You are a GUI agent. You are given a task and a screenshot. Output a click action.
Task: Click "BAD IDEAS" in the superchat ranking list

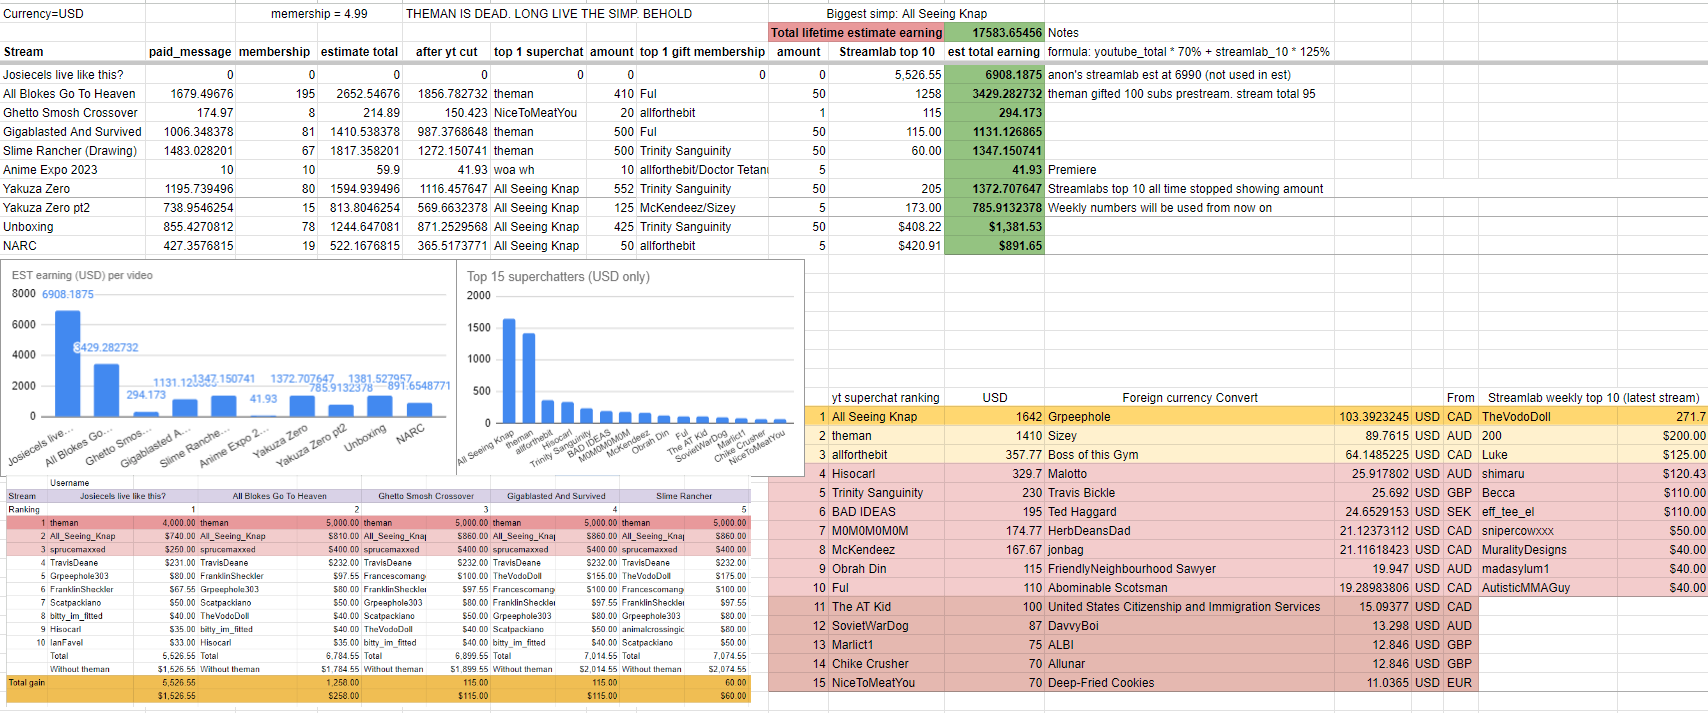tap(864, 512)
